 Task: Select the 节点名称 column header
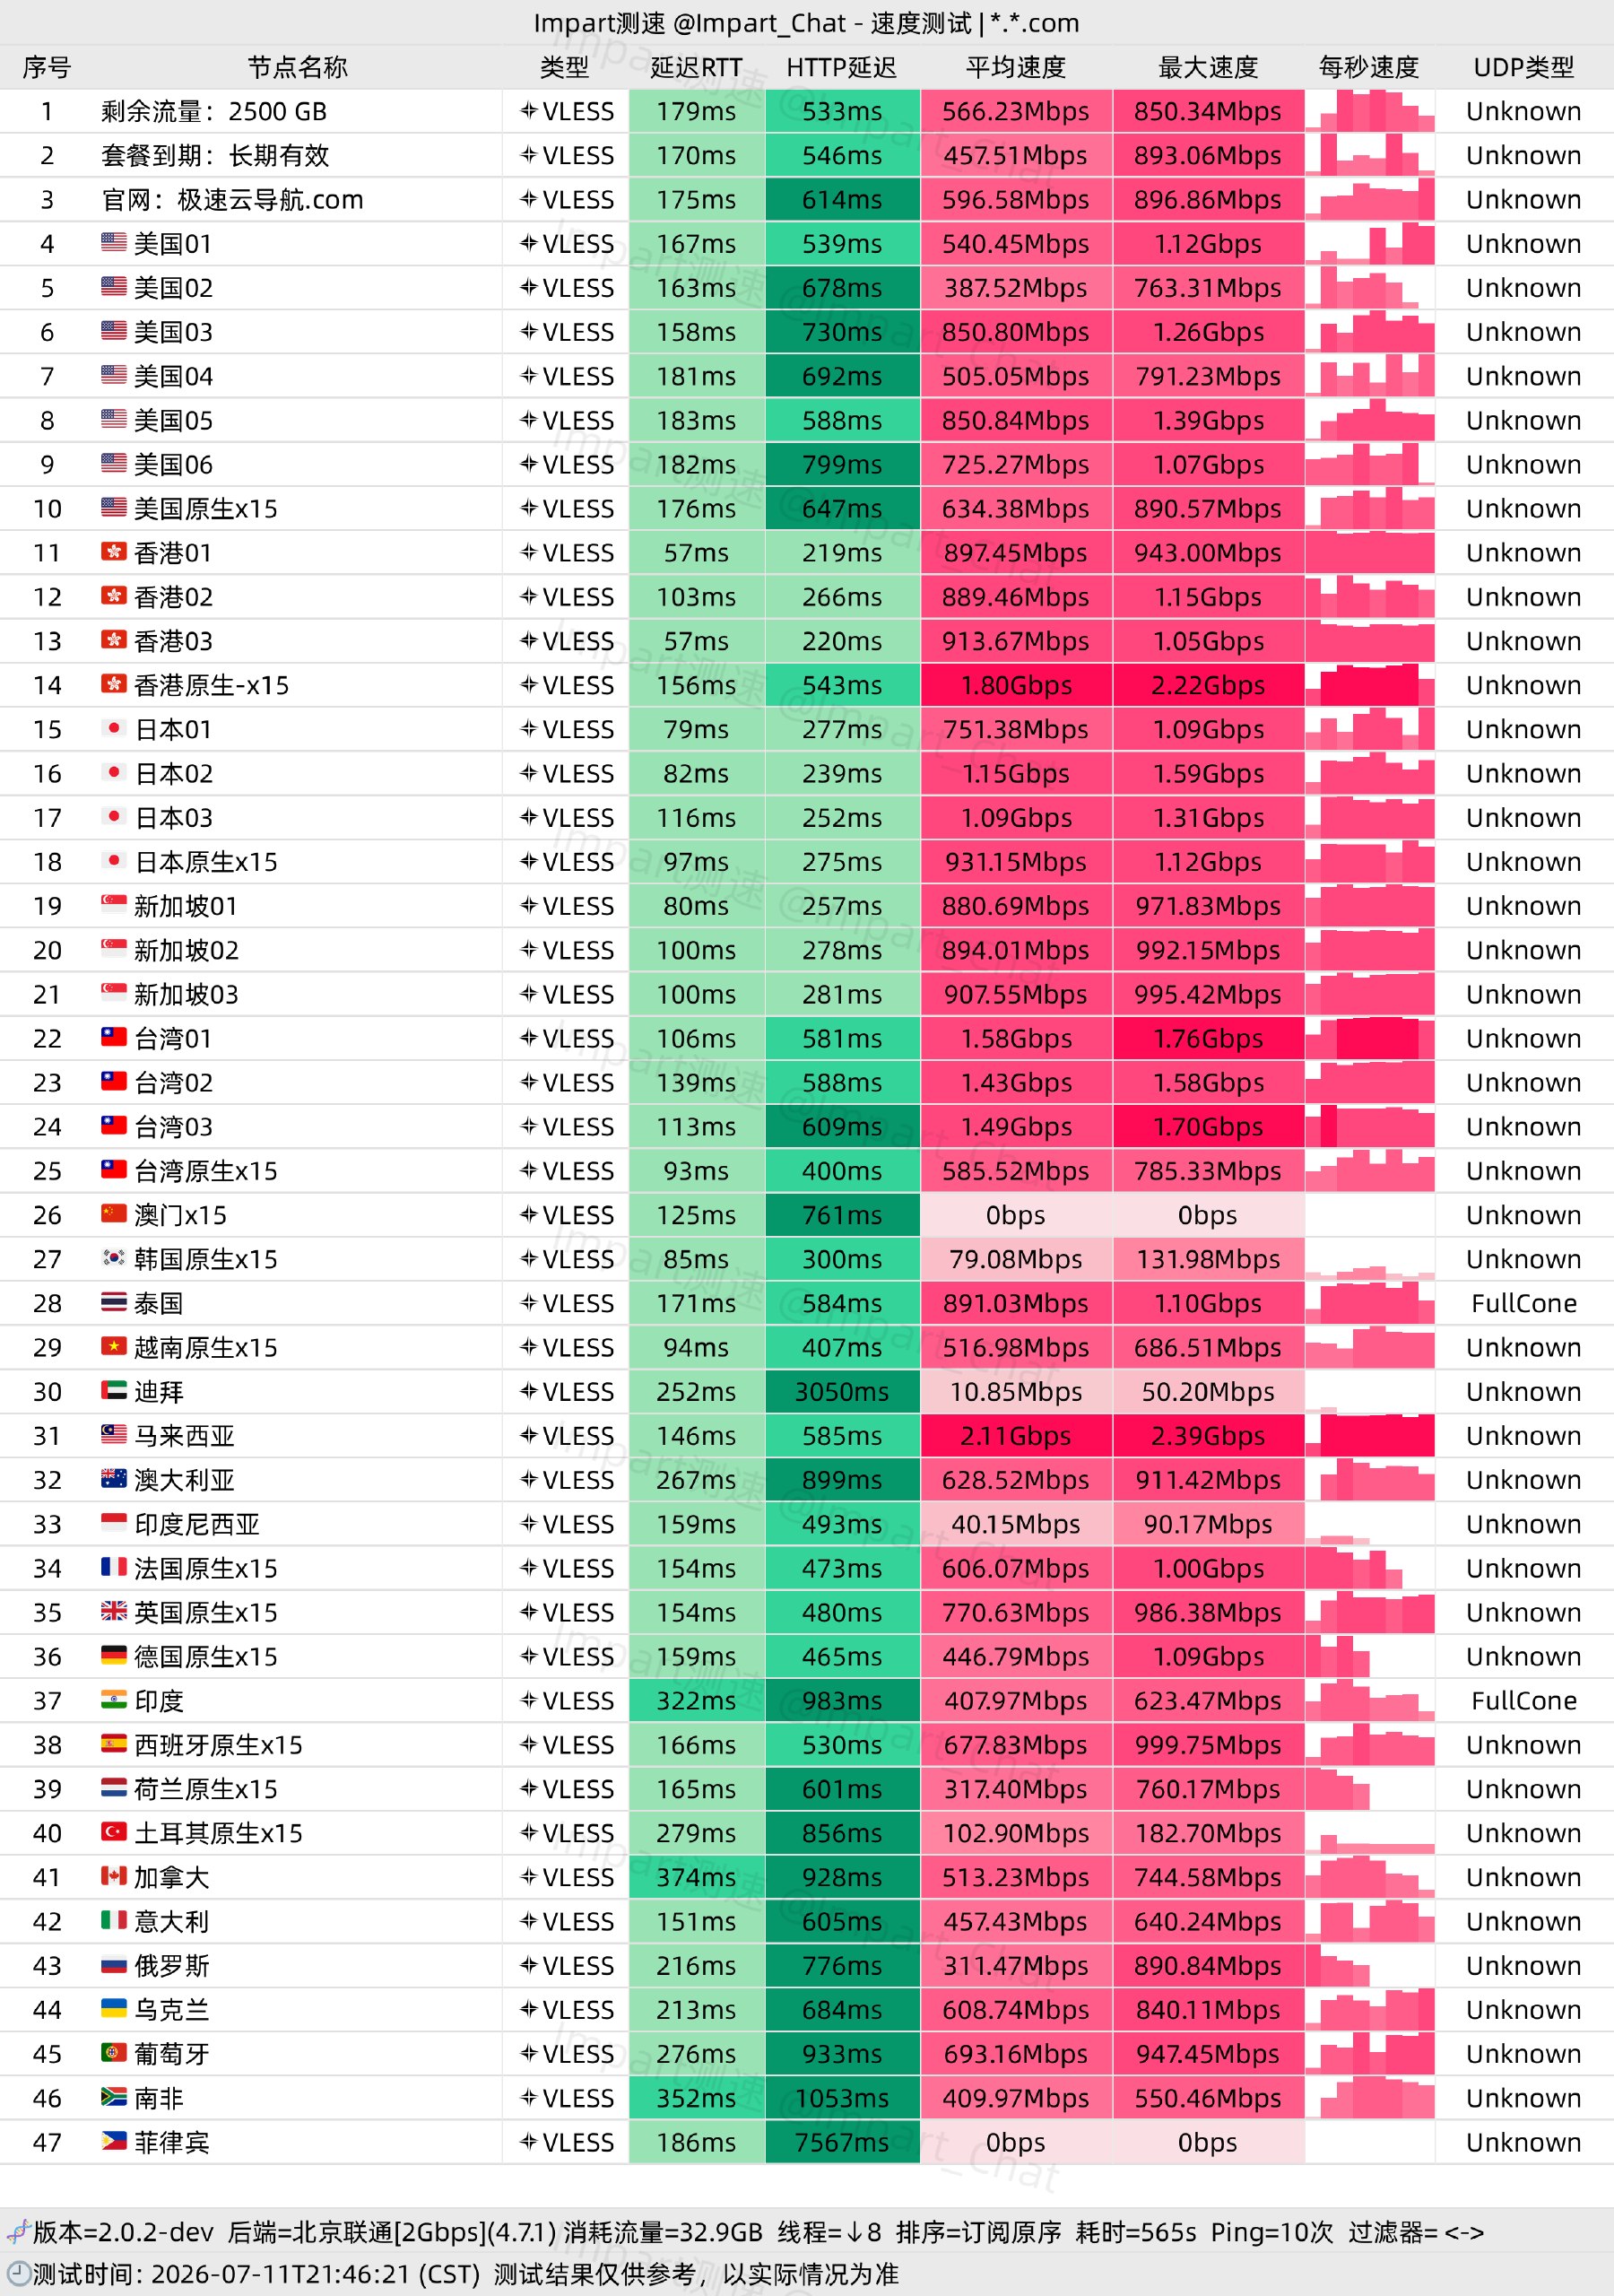[298, 67]
